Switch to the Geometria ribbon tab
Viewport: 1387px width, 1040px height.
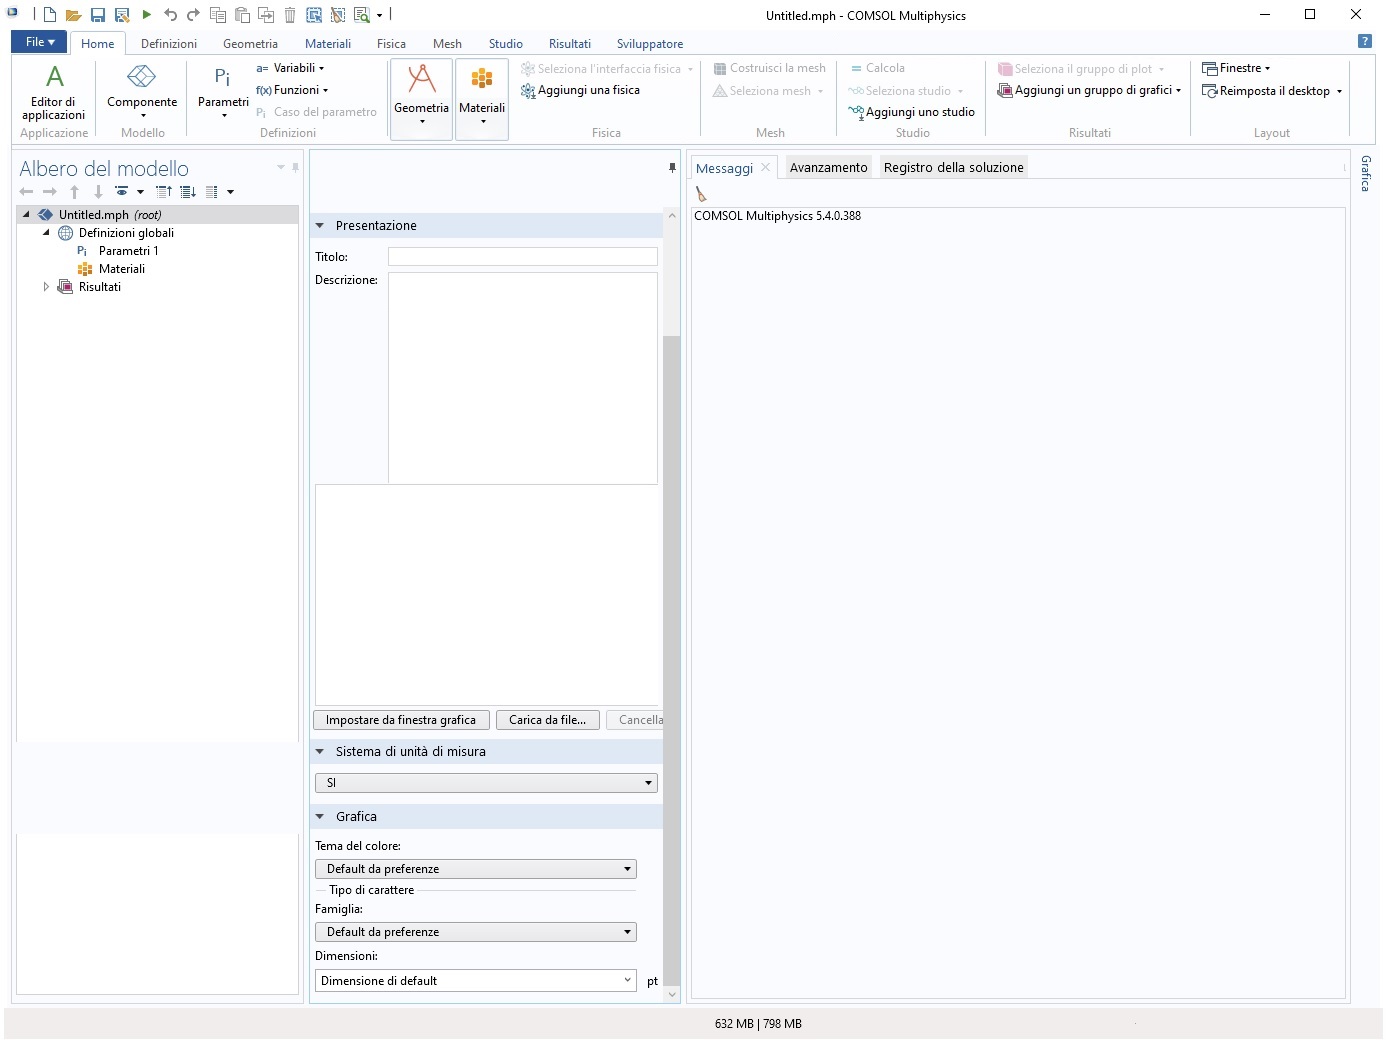coord(250,44)
